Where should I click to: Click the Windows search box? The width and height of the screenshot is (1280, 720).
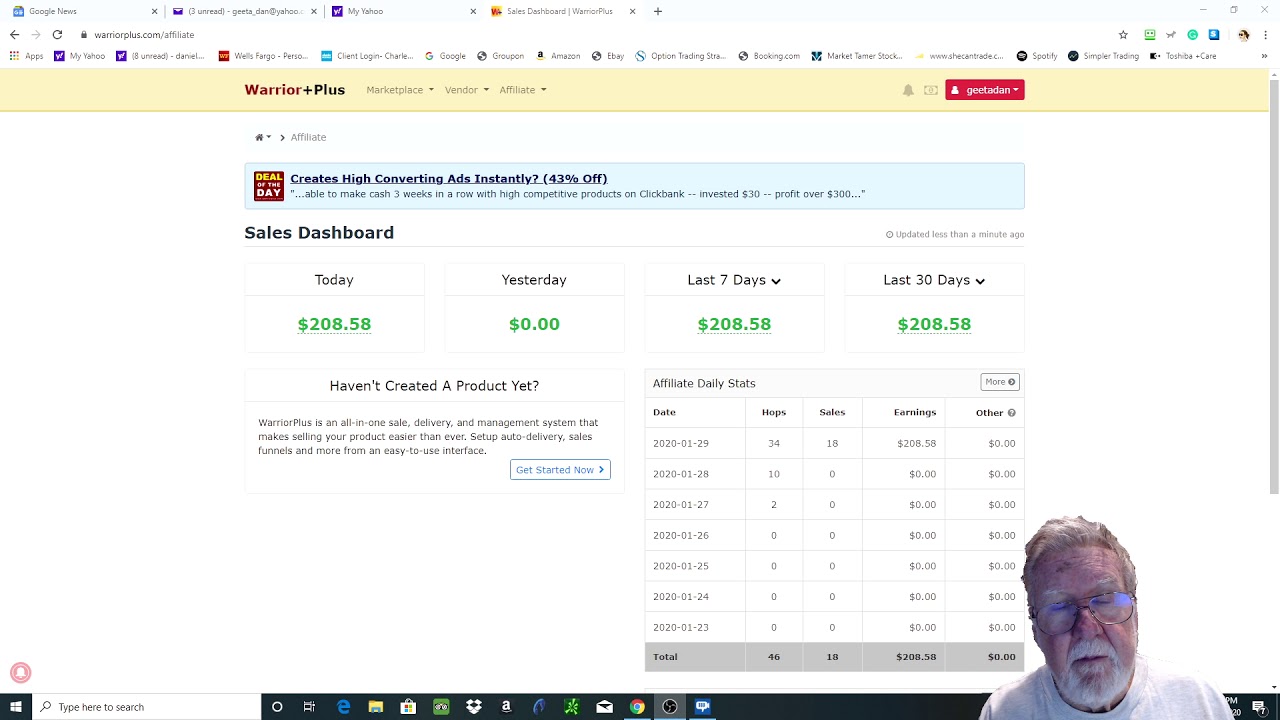coord(146,707)
